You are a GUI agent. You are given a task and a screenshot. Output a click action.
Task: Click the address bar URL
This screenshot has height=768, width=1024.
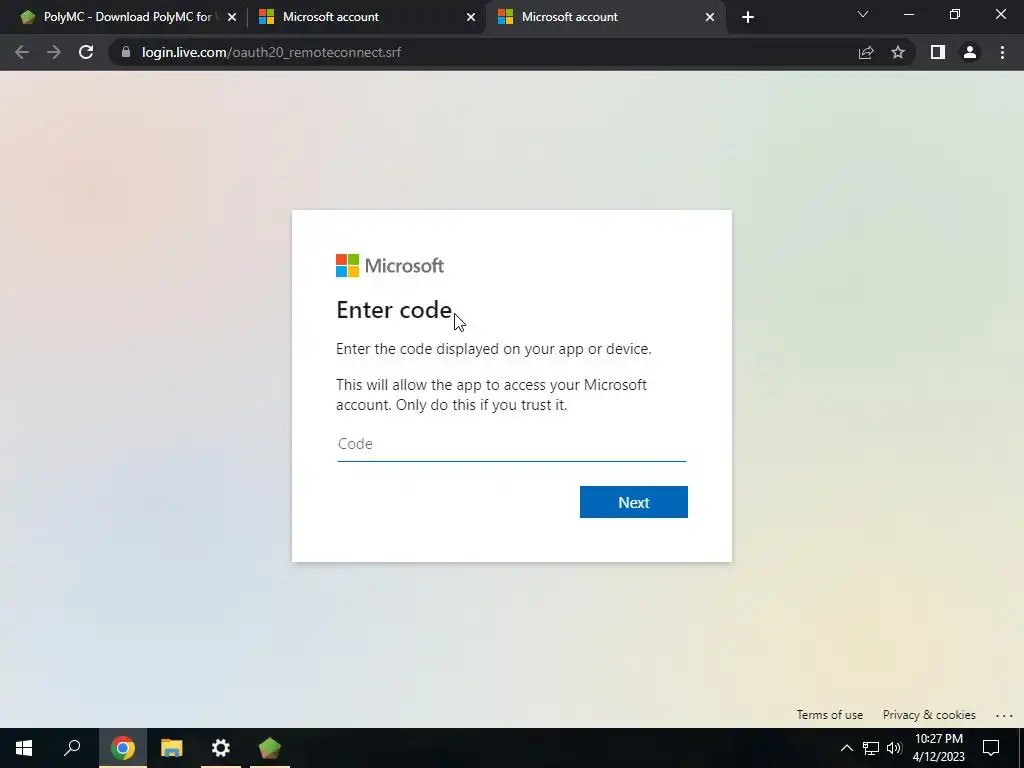(271, 52)
